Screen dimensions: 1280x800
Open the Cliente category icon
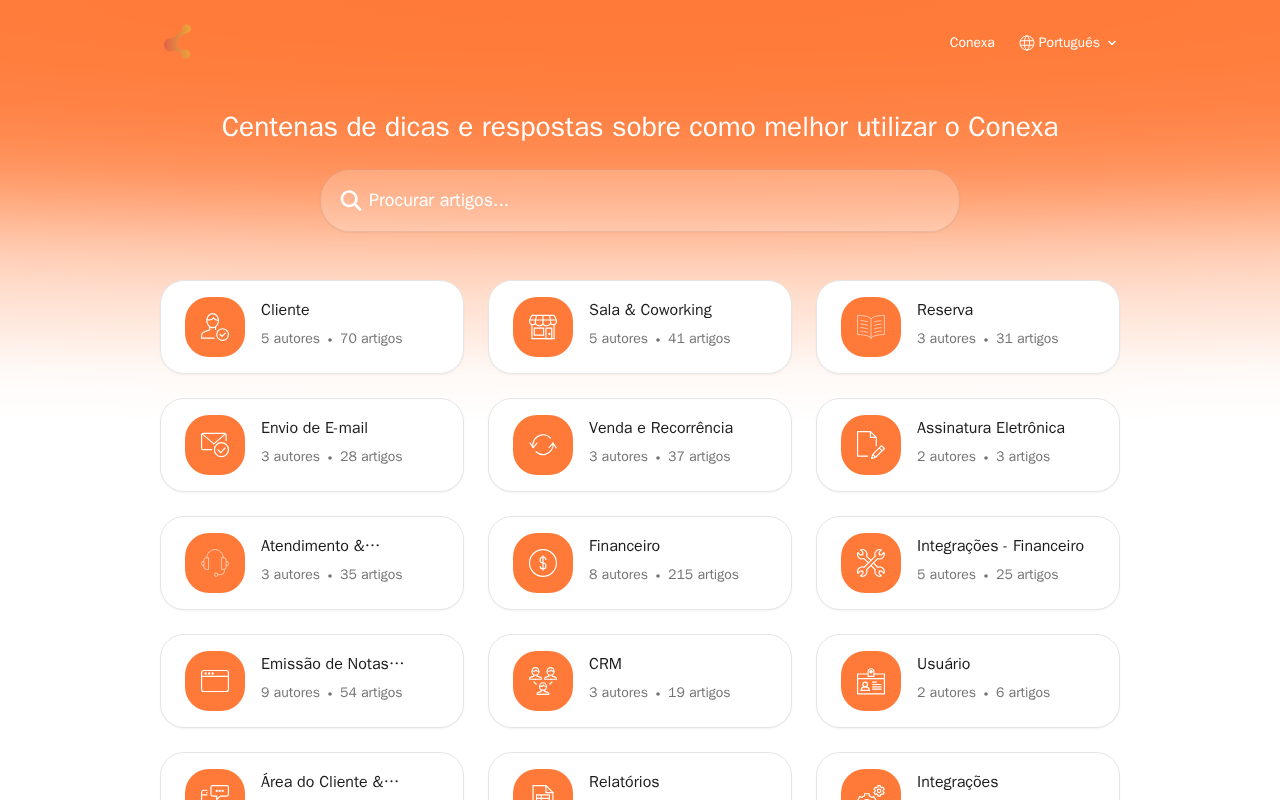[x=215, y=327]
